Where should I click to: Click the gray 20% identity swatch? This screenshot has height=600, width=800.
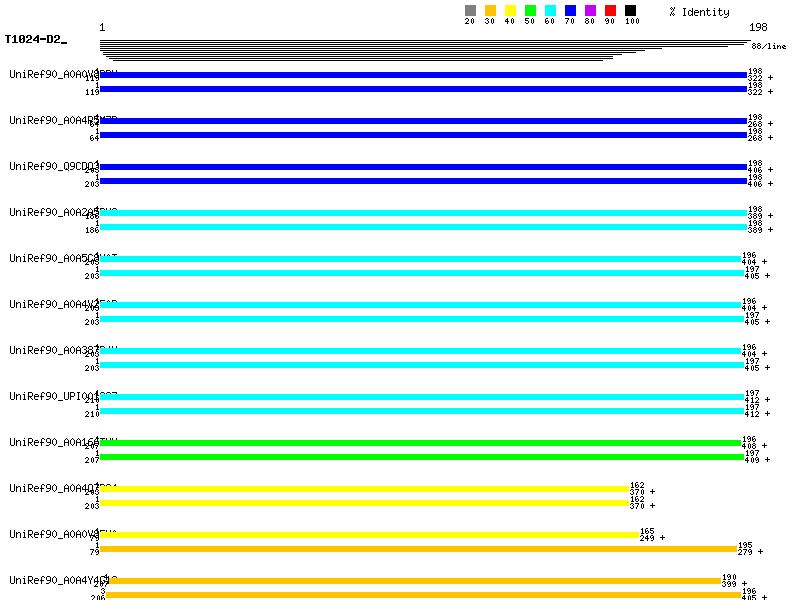point(470,11)
